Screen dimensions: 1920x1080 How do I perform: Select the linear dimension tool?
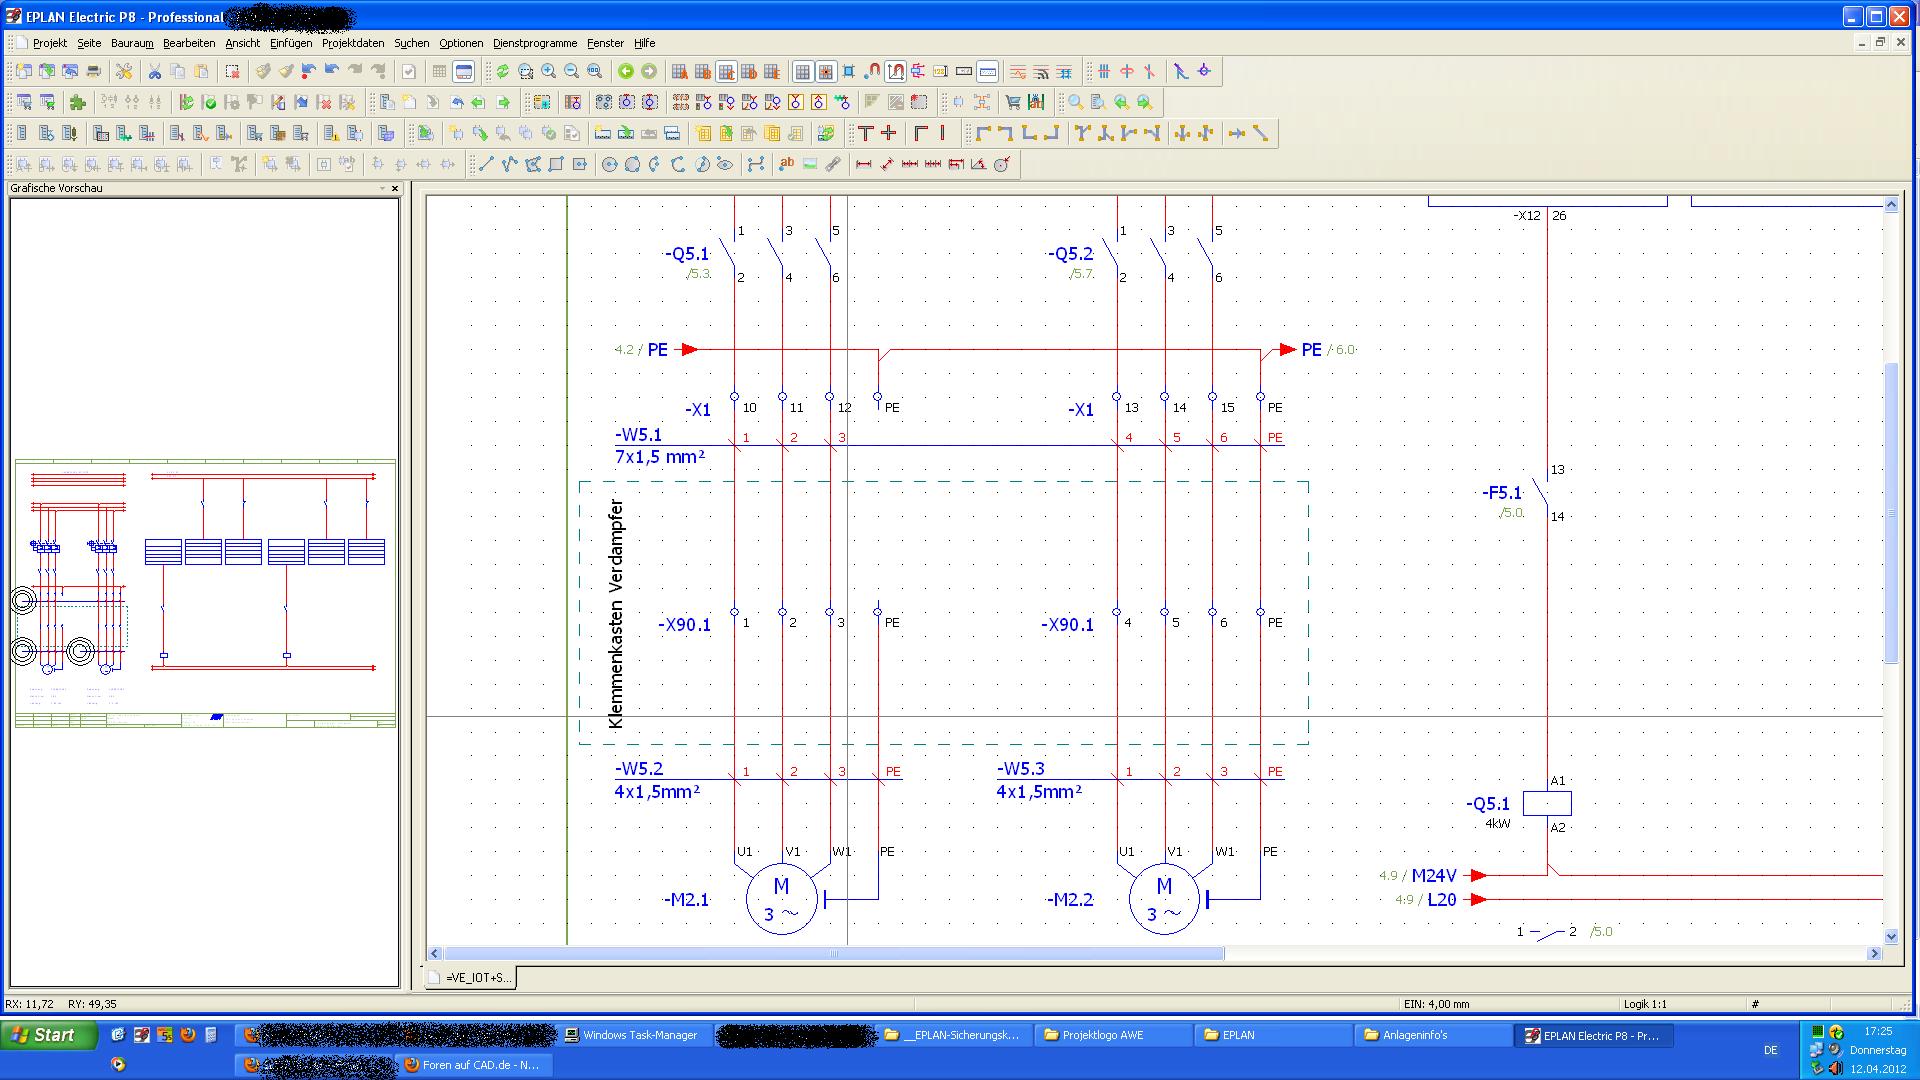point(864,164)
